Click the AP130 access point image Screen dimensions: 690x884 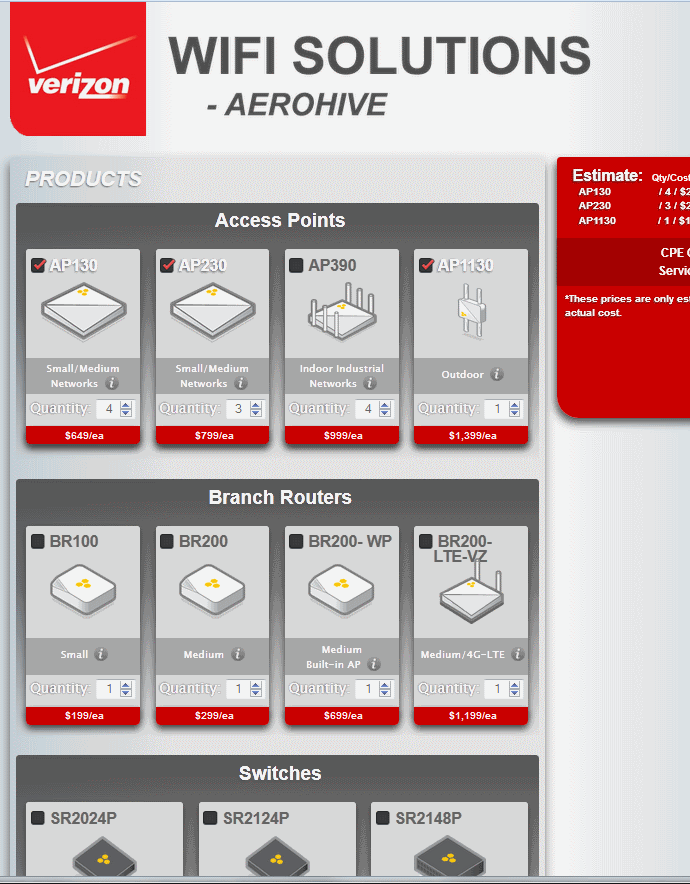pos(83,311)
